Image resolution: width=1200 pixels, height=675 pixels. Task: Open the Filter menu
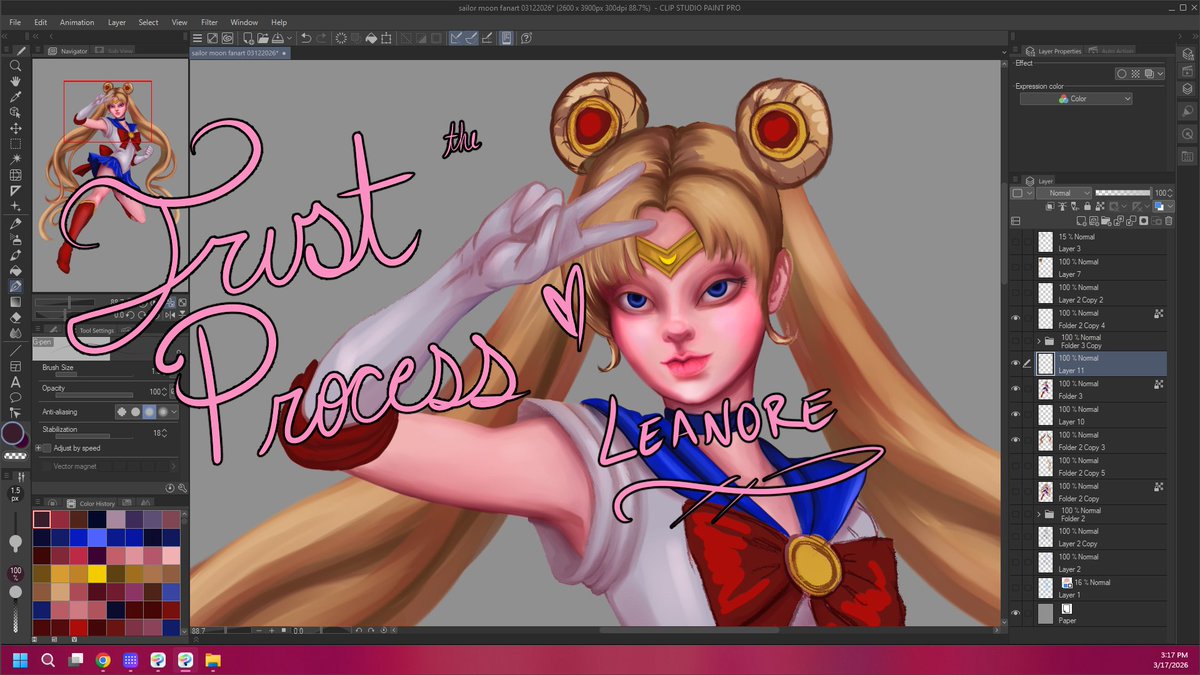click(209, 22)
